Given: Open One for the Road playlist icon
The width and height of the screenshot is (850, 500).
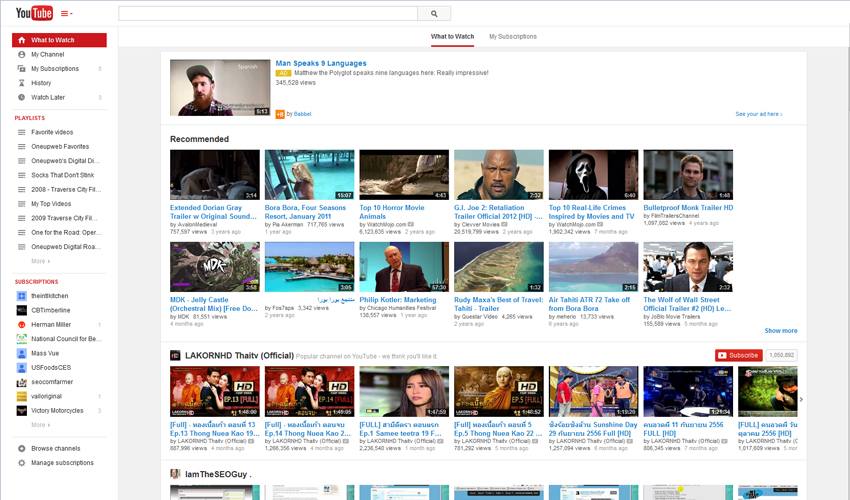Looking at the screenshot, I should 22,233.
